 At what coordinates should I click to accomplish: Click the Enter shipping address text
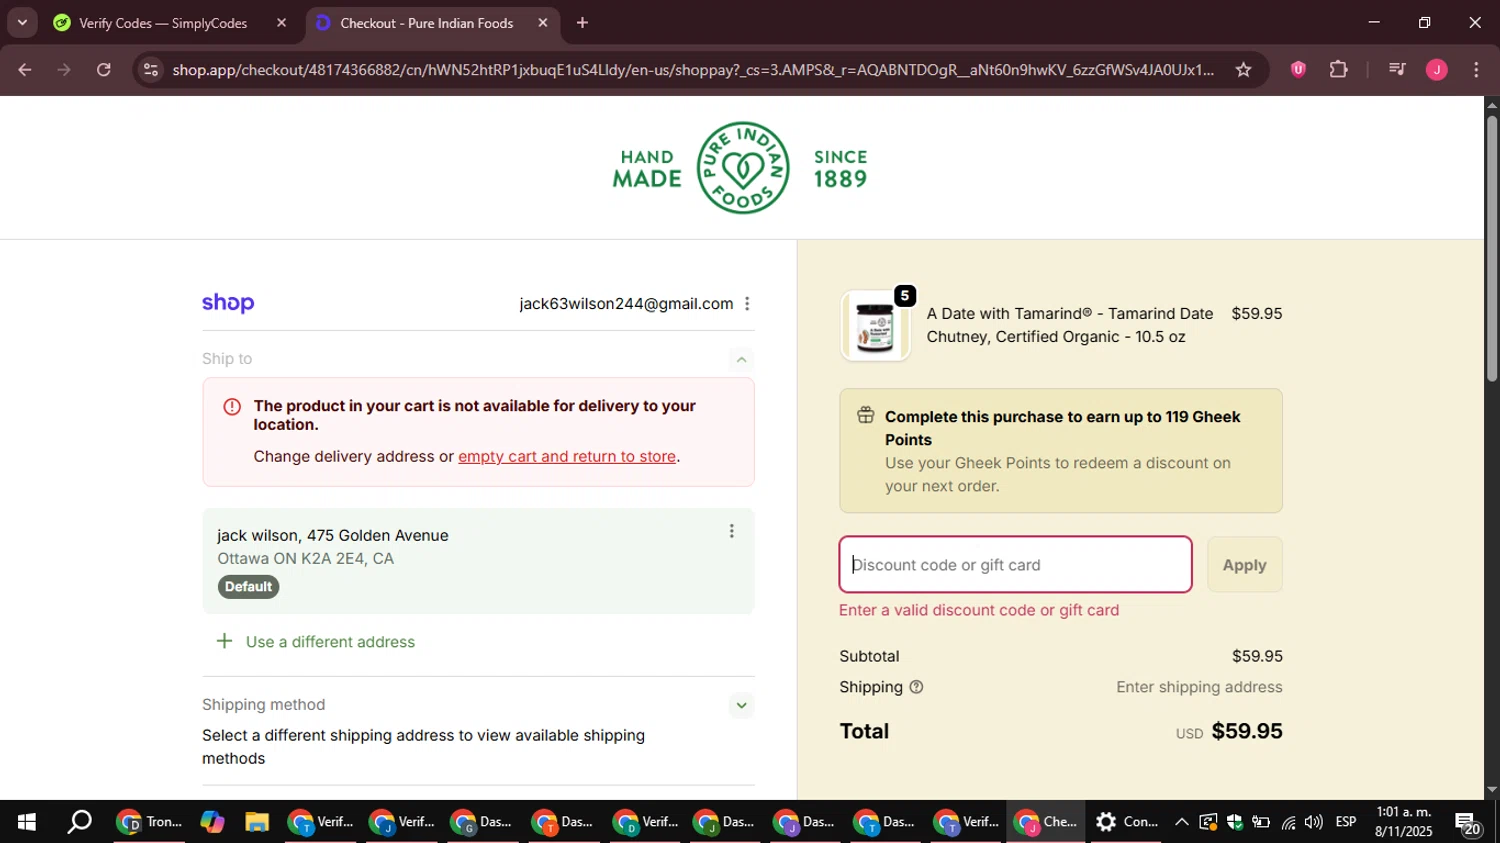pos(1199,687)
